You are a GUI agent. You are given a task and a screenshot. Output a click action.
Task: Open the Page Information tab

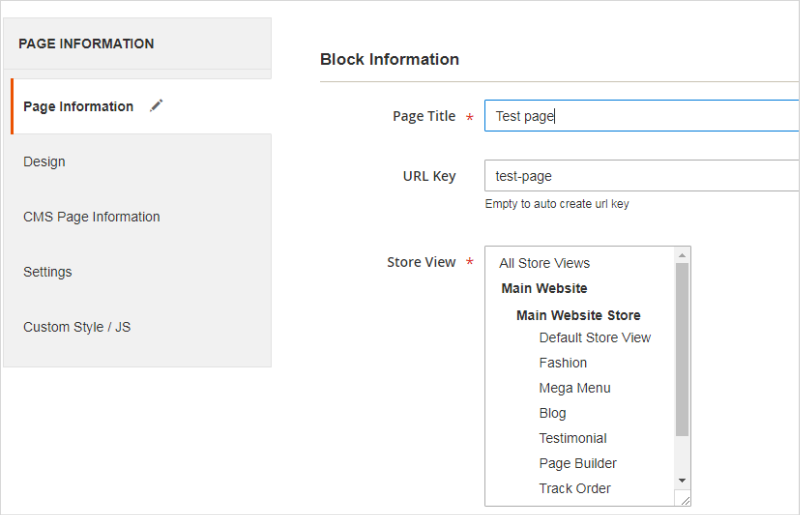click(x=78, y=107)
